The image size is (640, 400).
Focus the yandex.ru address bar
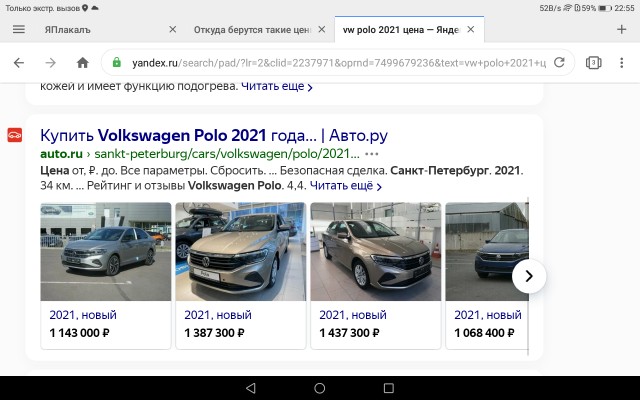point(338,63)
